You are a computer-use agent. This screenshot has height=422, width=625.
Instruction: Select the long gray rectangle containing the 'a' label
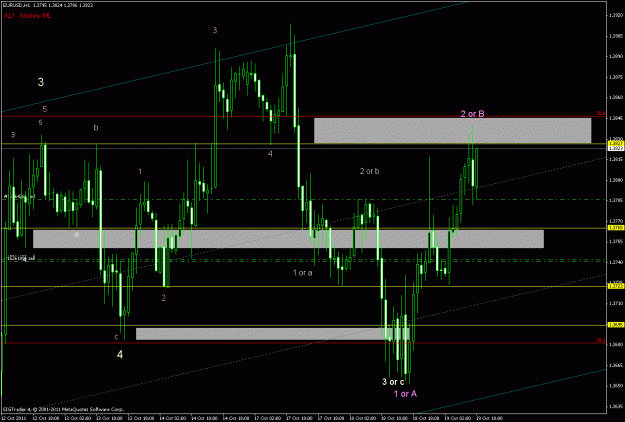tap(288, 239)
